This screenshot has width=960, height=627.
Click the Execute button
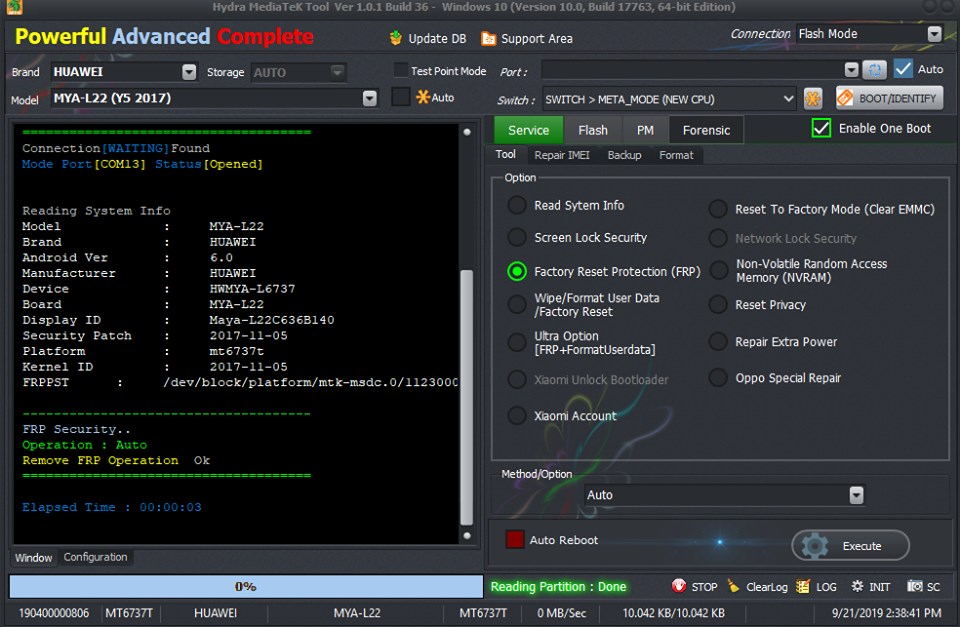pos(850,546)
